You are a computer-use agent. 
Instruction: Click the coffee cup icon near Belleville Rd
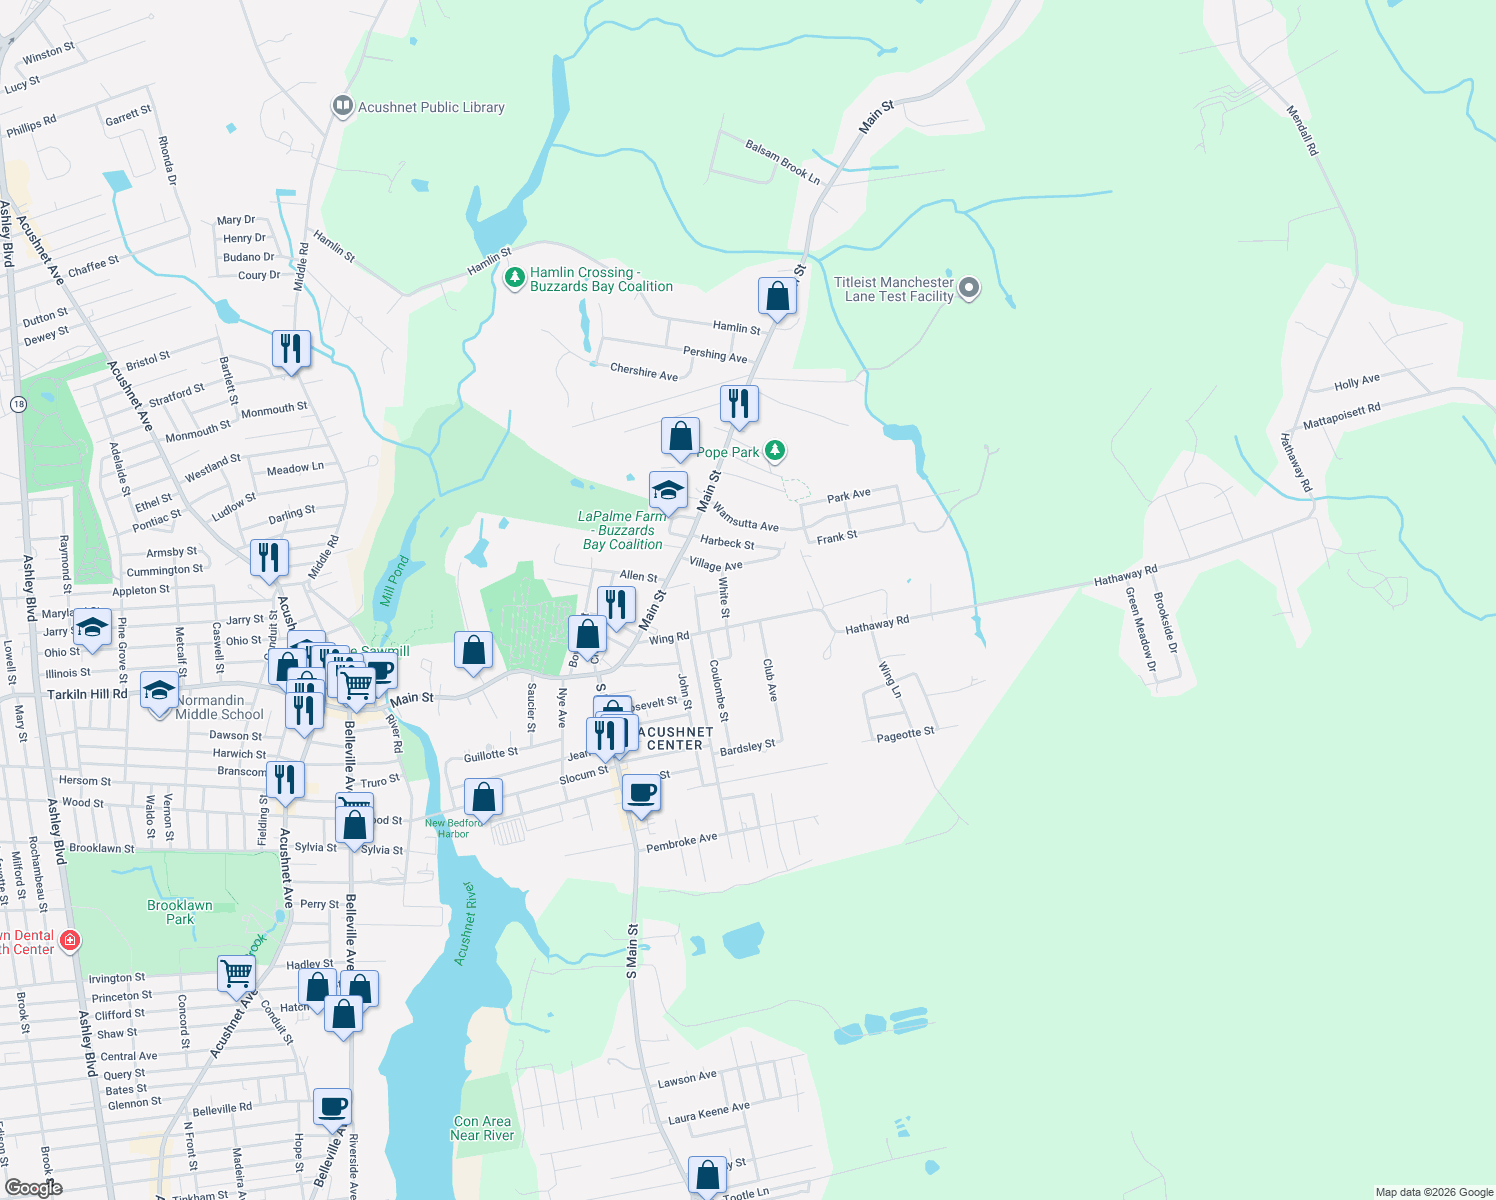coord(331,1108)
